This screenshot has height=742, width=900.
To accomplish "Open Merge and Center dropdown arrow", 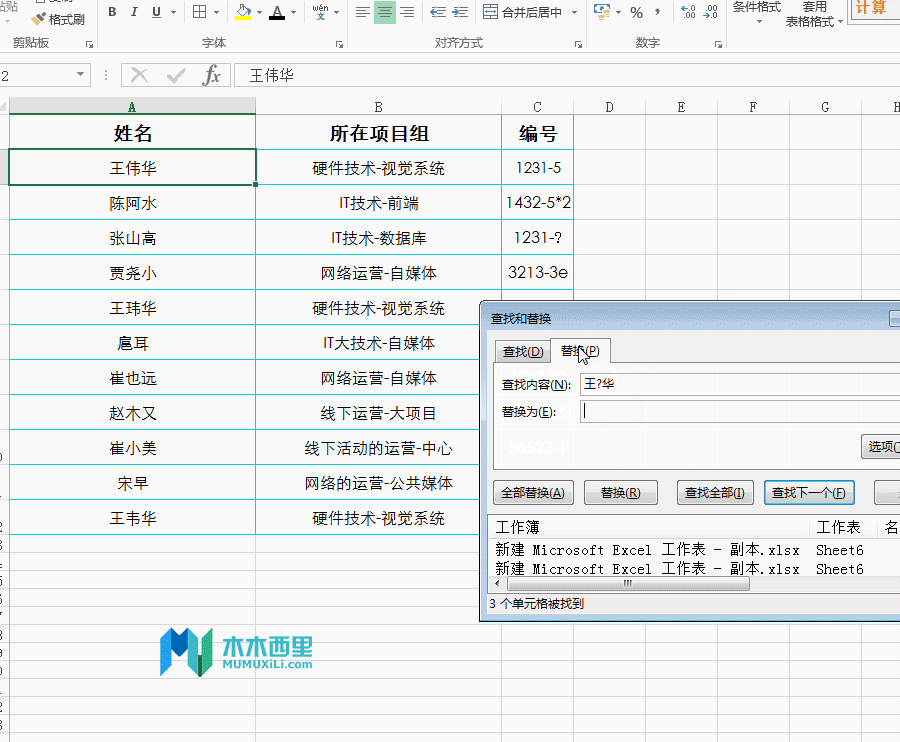I will [574, 12].
